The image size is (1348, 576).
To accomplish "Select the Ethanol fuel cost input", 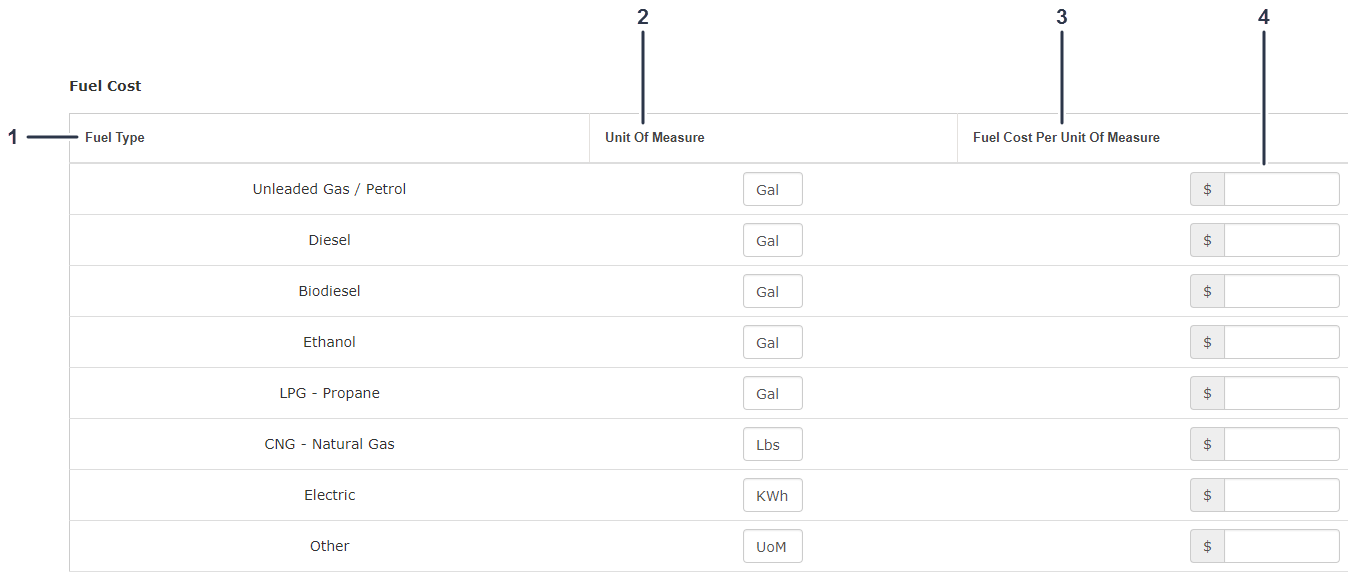I will click(1281, 342).
